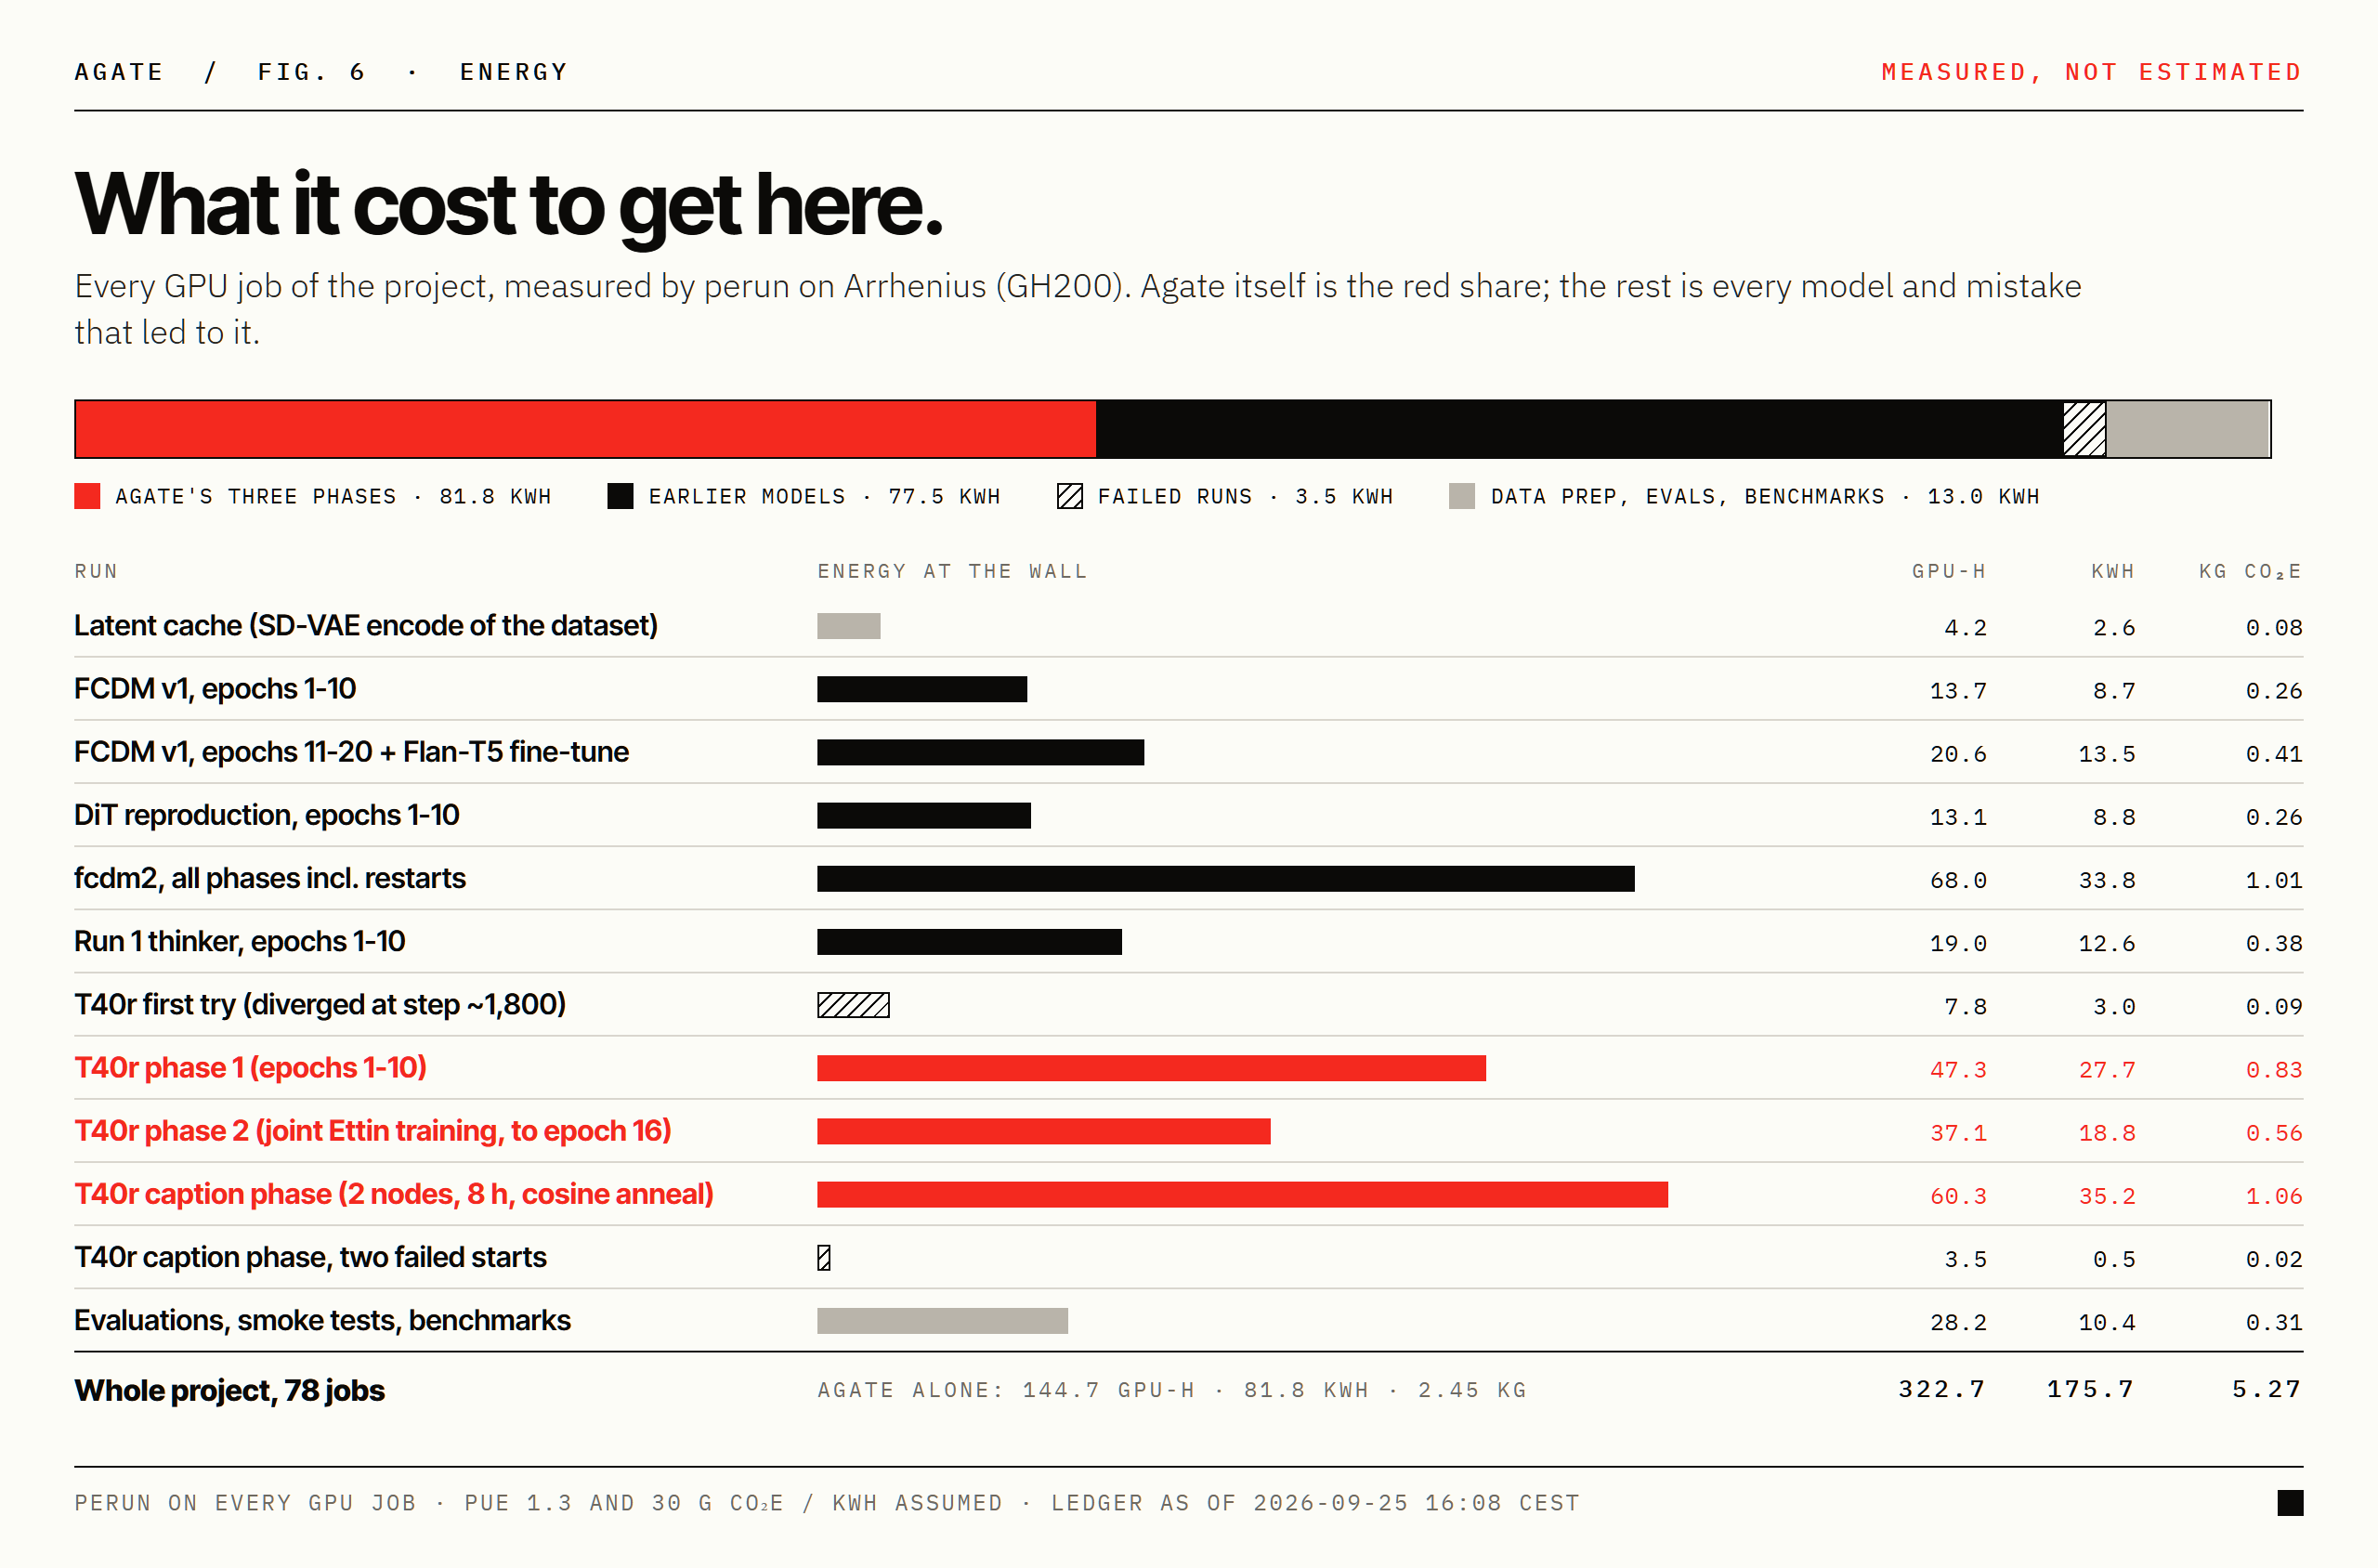Viewport: 2378px width, 1568px height.
Task: Click the hatched Failed runs legend swatch
Action: (x=1069, y=496)
